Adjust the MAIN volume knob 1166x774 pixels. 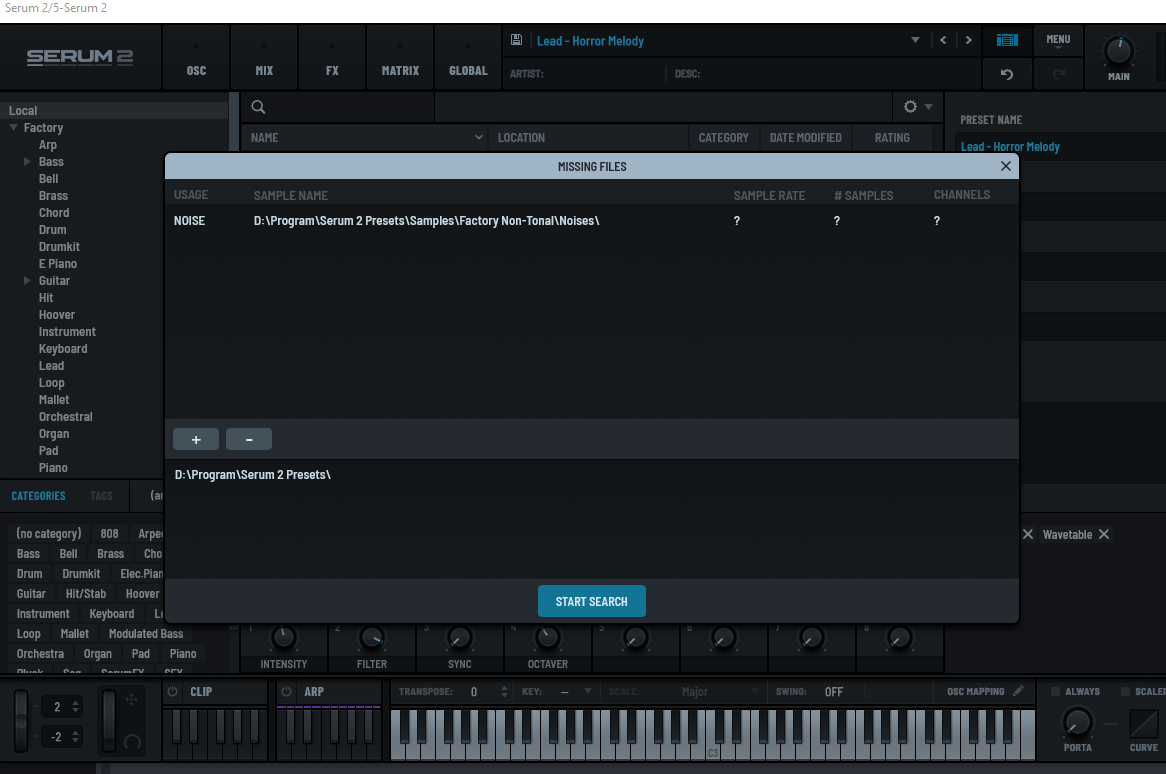click(1118, 51)
